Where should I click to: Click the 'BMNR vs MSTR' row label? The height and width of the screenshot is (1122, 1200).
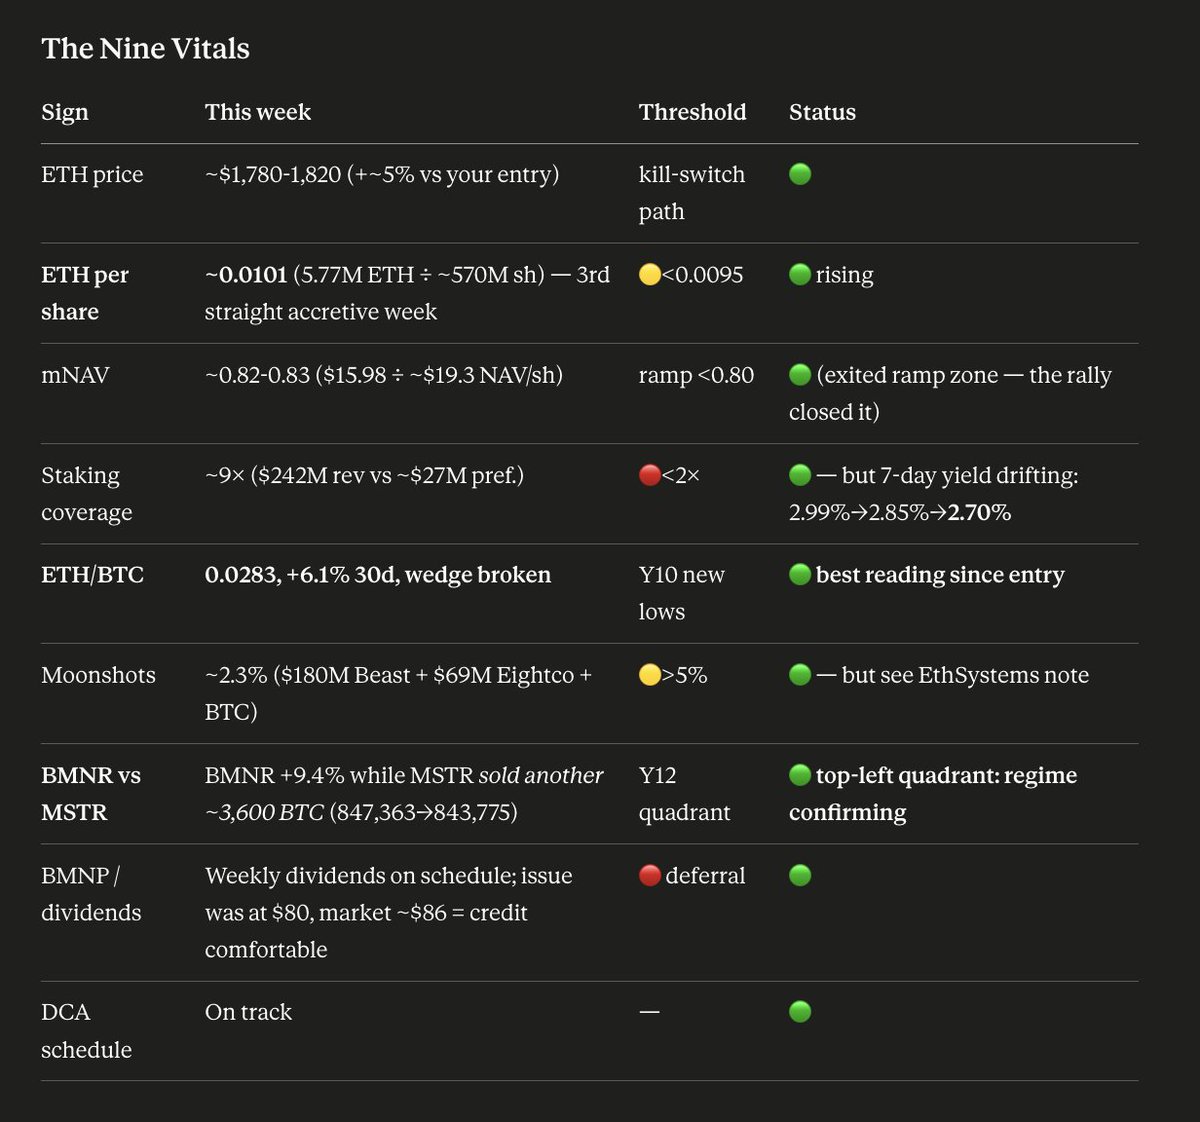point(91,793)
